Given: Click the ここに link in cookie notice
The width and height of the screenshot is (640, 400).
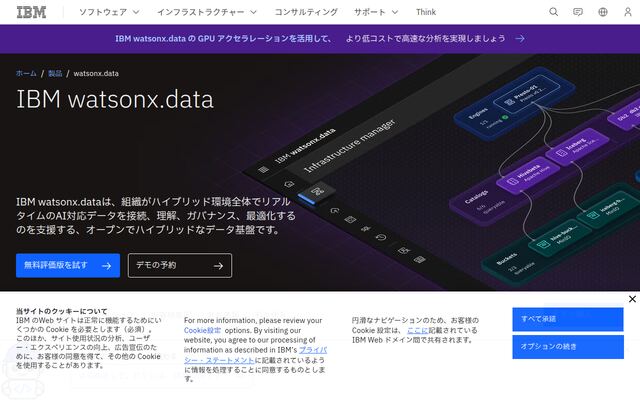Looking at the screenshot, I should (418, 330).
